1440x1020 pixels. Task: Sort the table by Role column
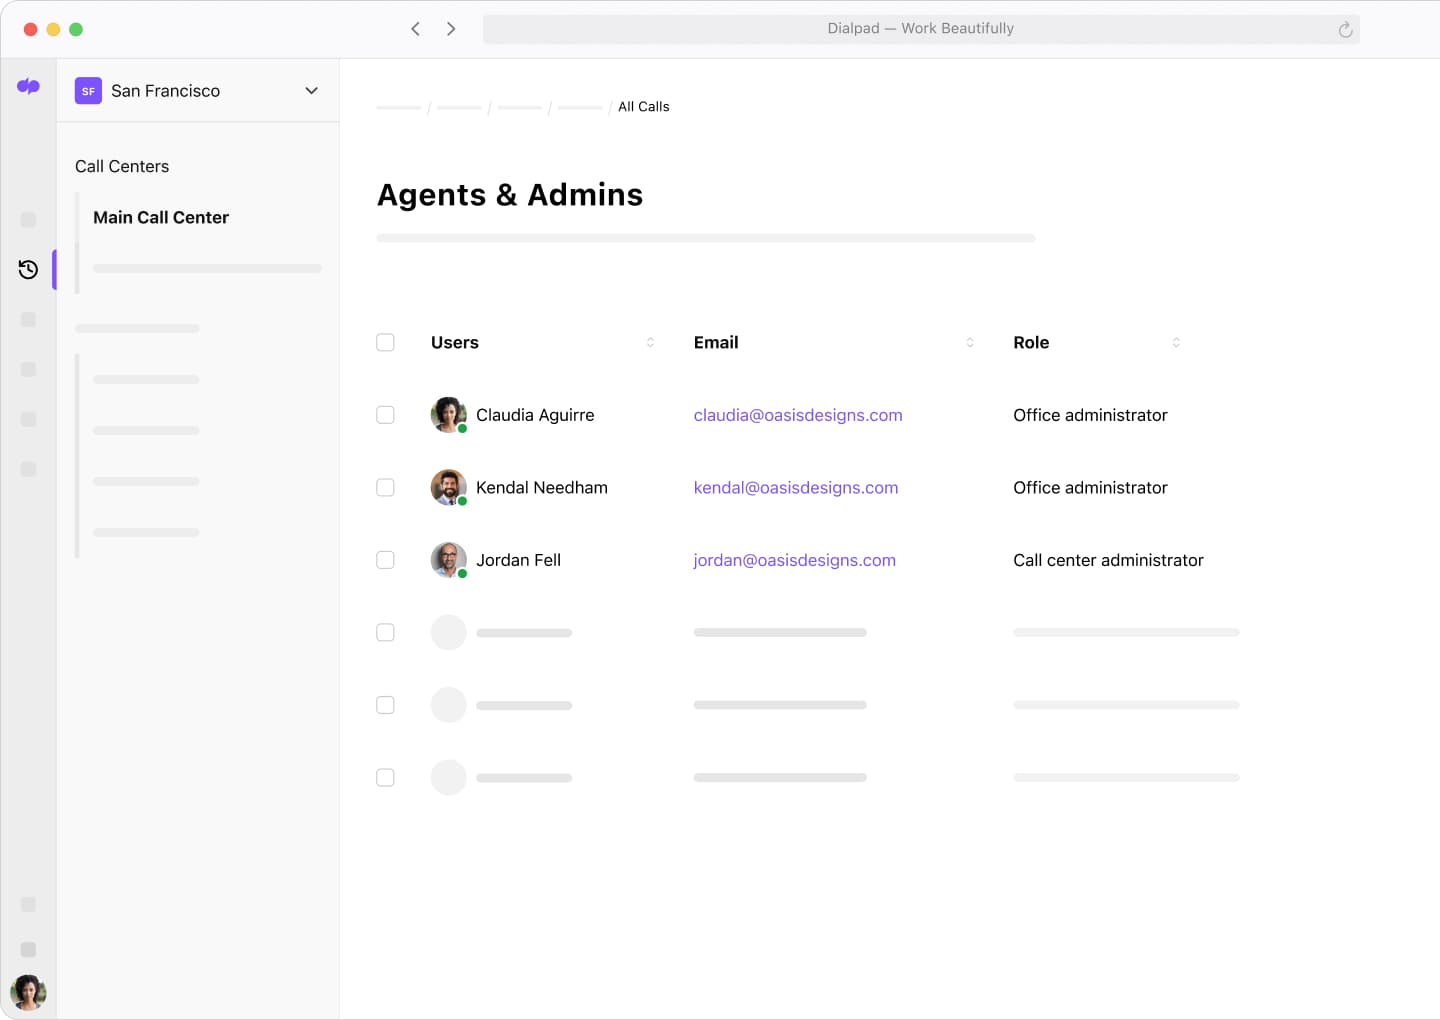tap(1176, 342)
